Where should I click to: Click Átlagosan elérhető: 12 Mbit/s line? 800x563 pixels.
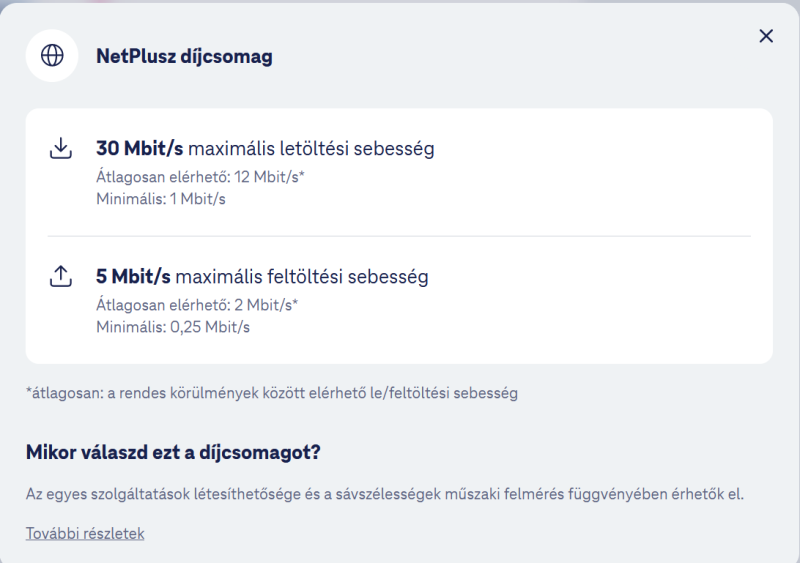click(200, 177)
